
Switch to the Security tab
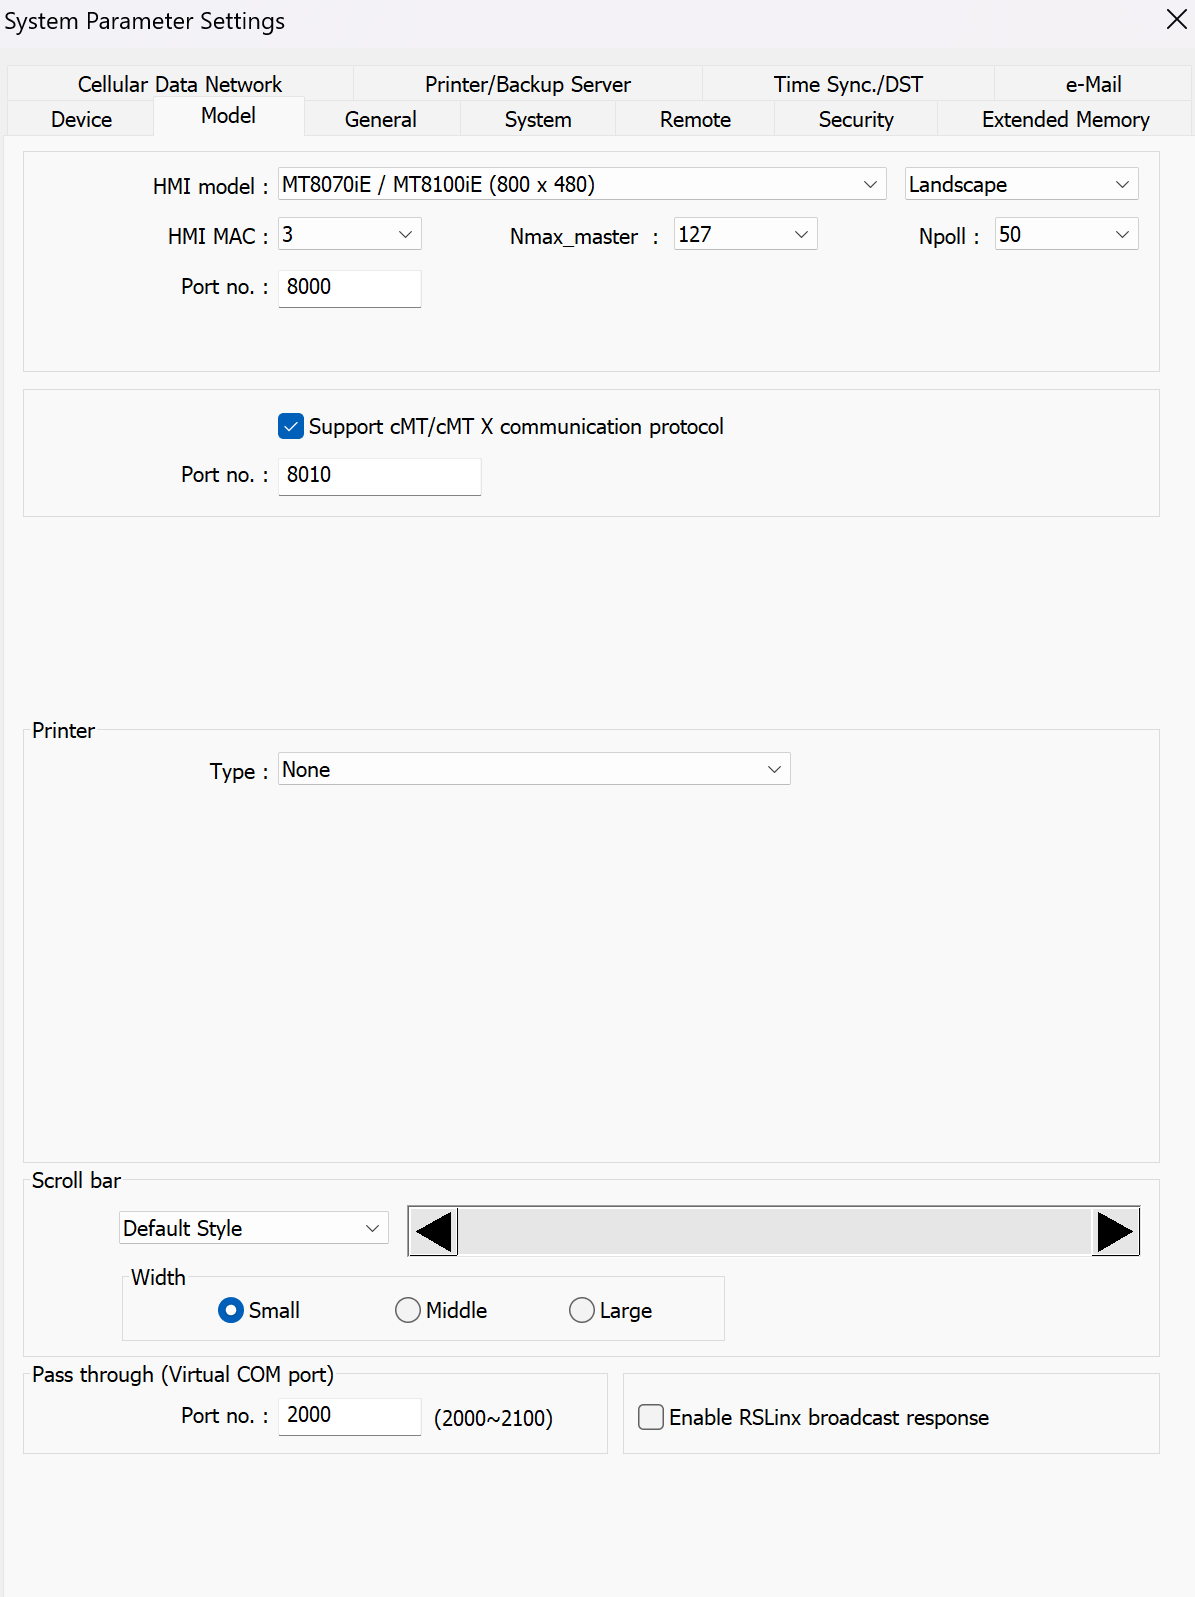click(855, 119)
